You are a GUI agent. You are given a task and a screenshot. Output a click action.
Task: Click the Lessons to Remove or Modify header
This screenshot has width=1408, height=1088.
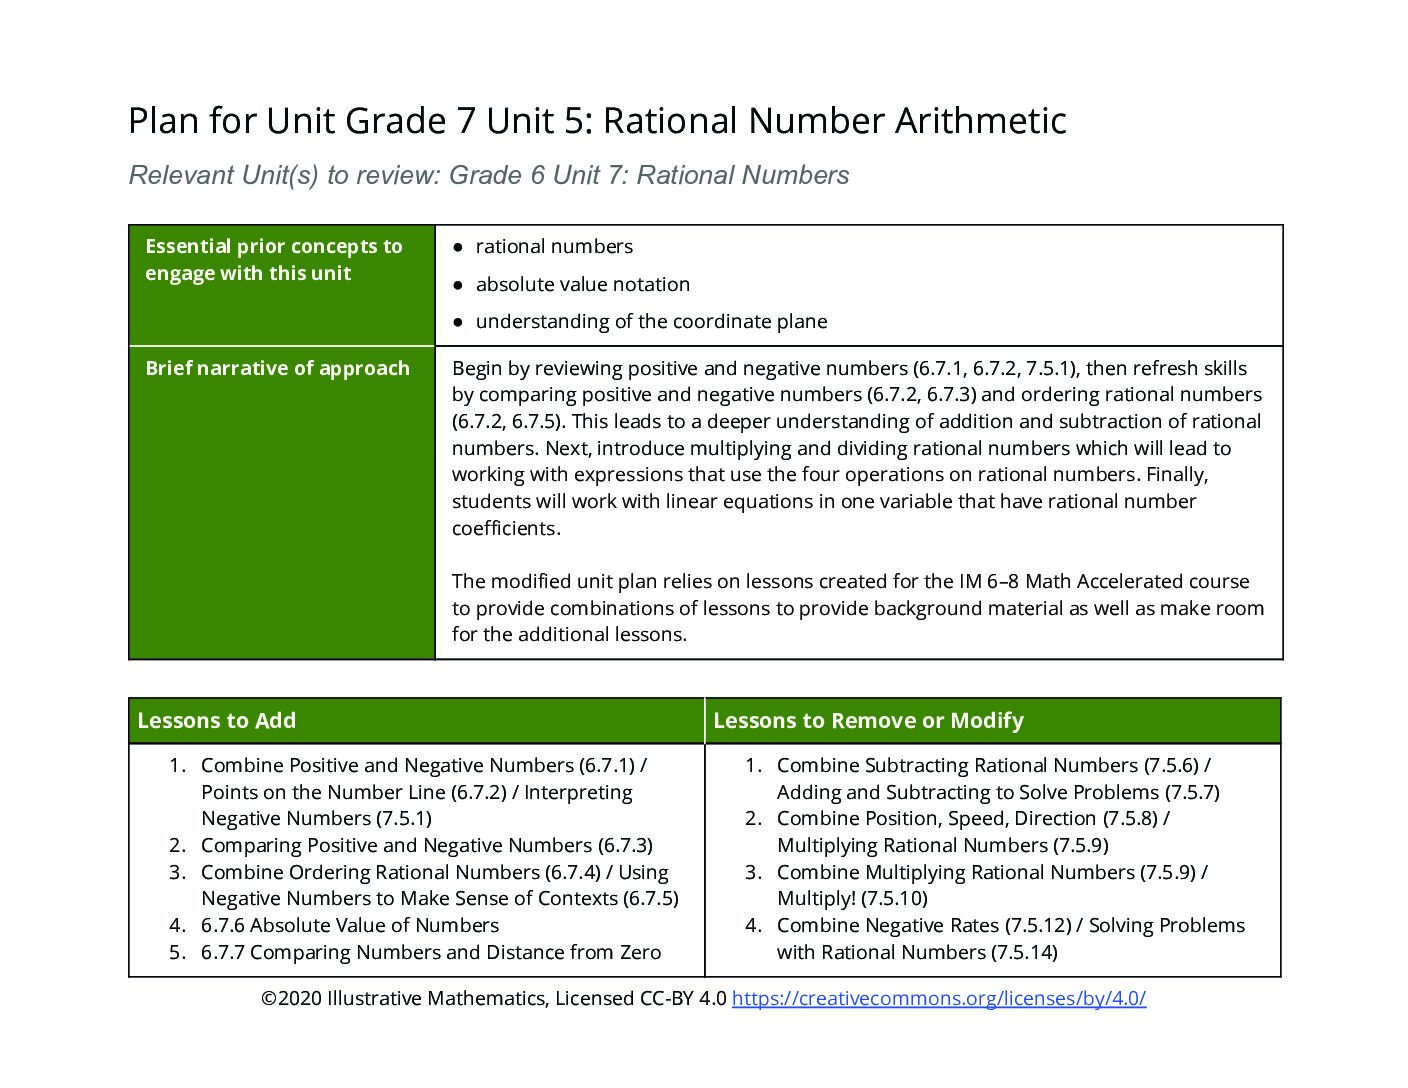click(x=993, y=721)
